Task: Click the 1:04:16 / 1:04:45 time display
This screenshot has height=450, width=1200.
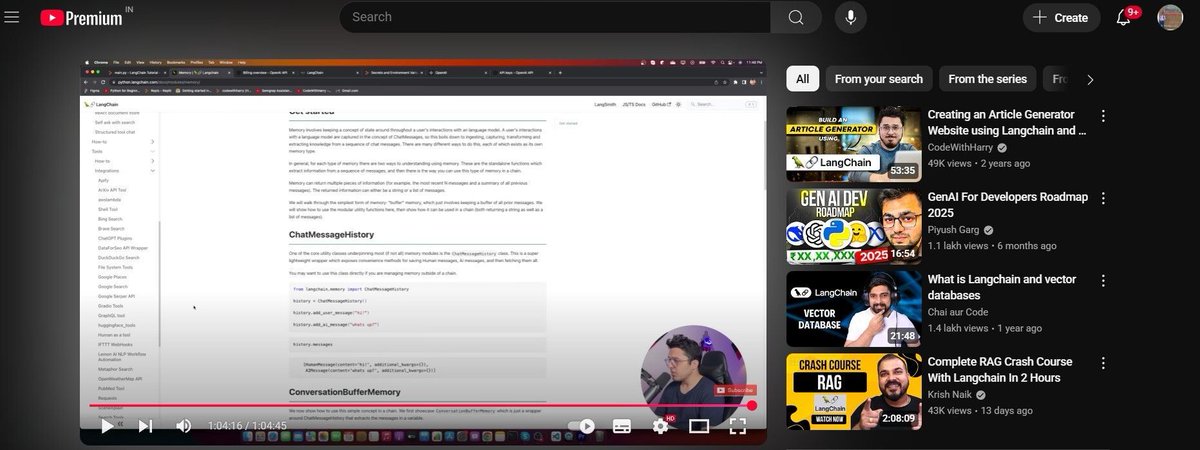Action: point(249,426)
